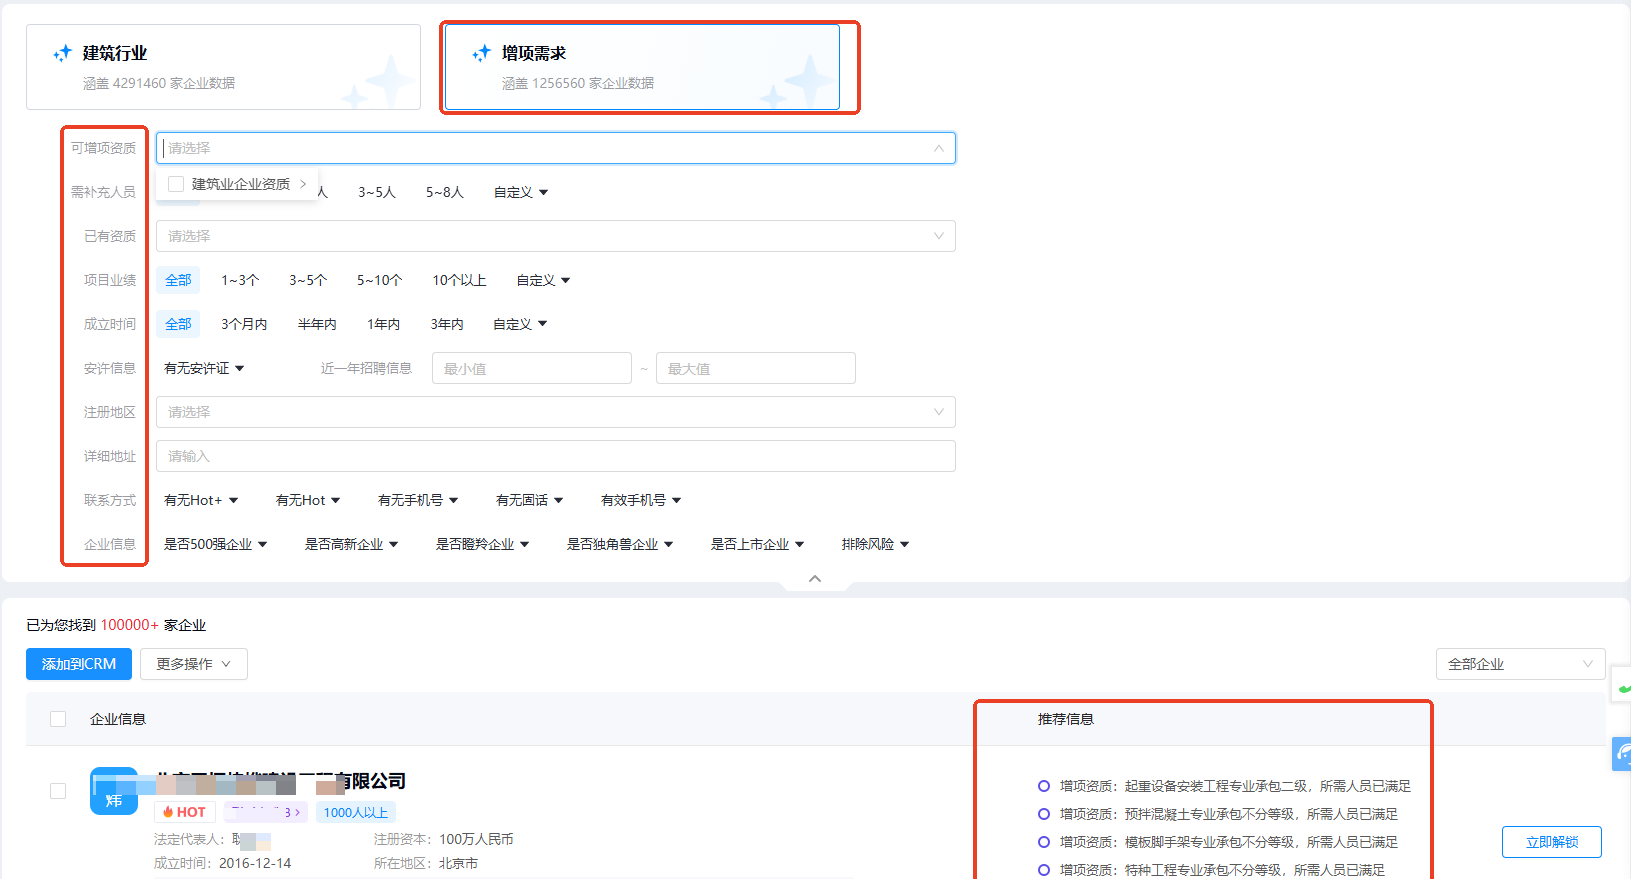
Task: Click the 添加到CRM button
Action: [x=79, y=664]
